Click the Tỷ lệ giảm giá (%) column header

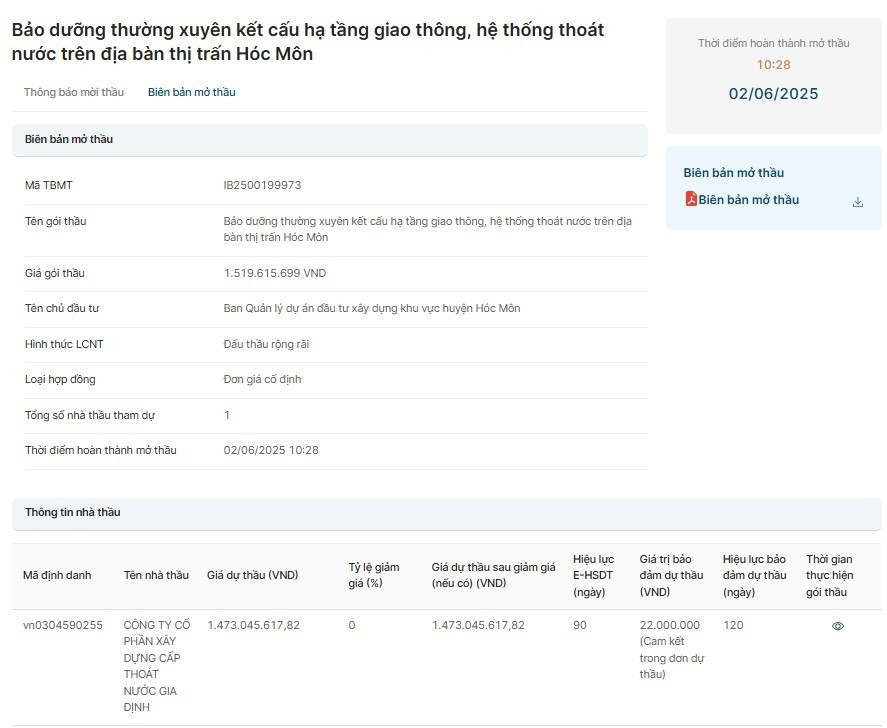click(x=374, y=575)
